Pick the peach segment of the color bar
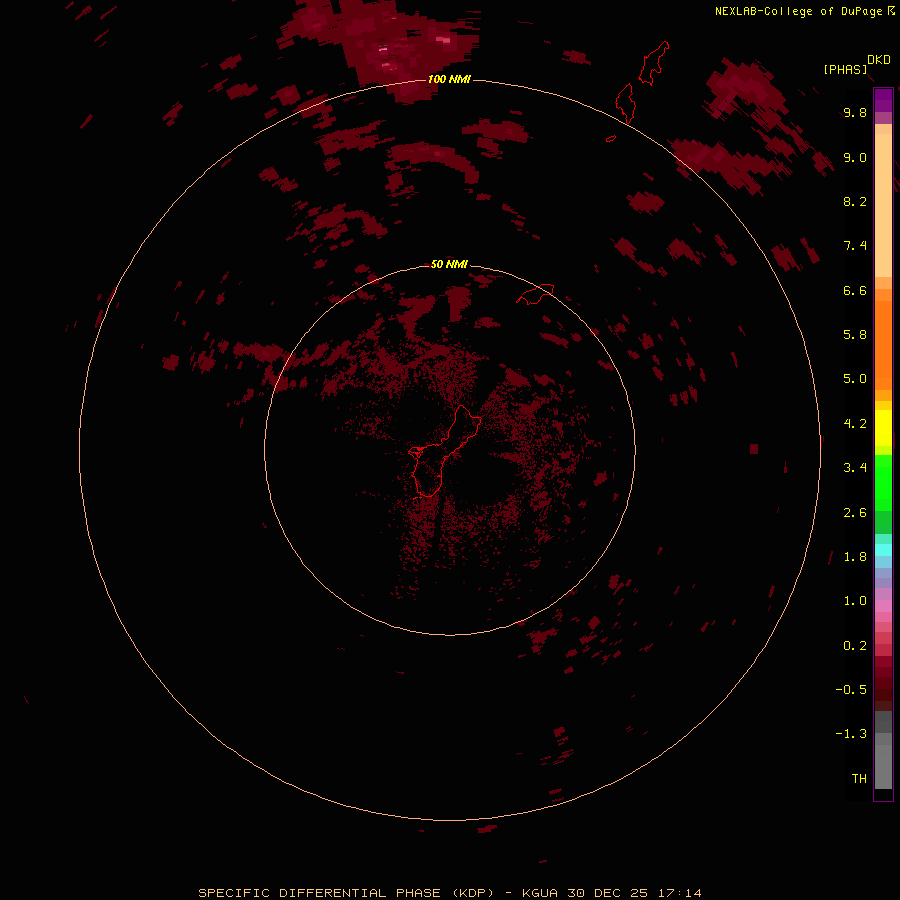 [883, 205]
